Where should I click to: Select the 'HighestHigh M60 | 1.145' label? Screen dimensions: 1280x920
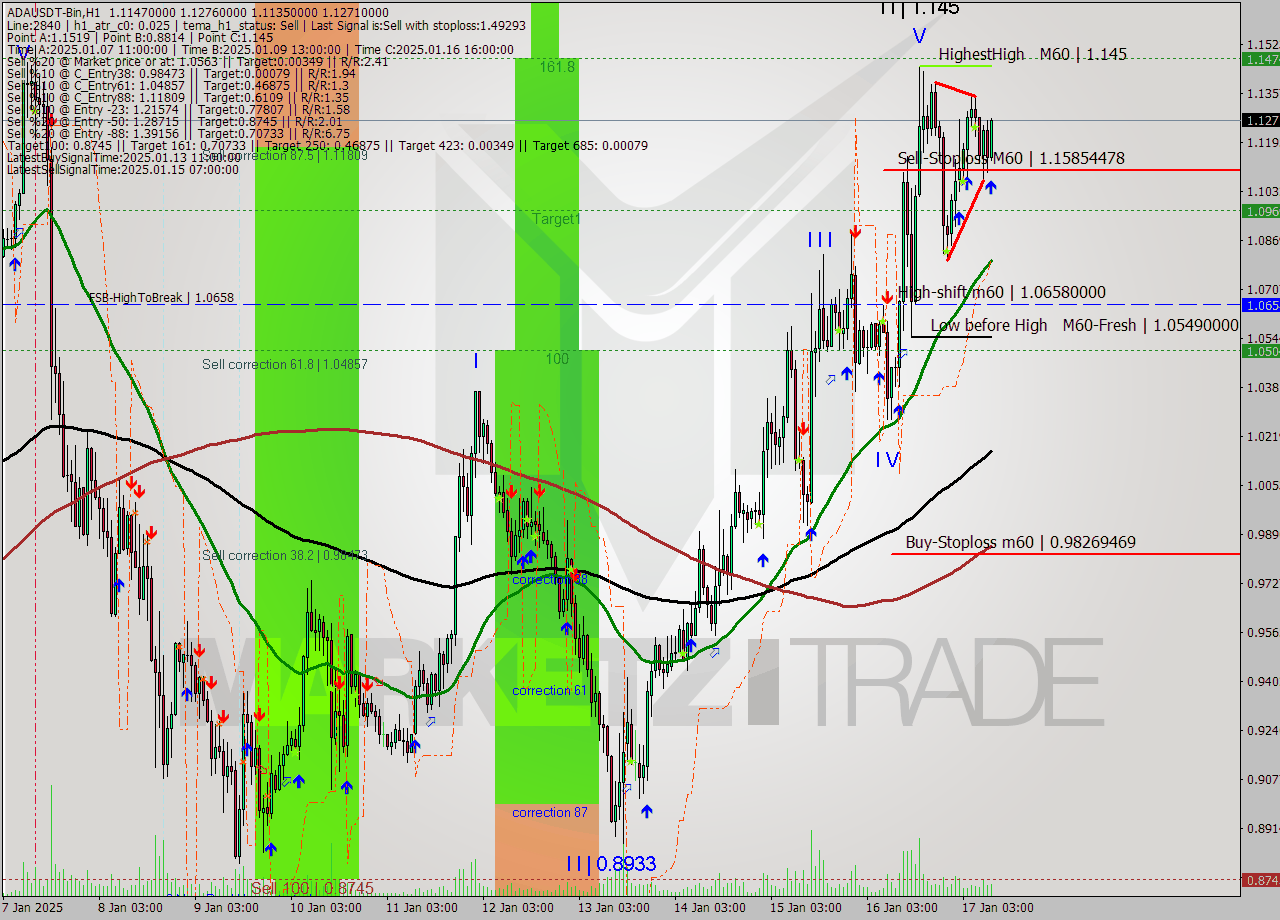pyautogui.click(x=1033, y=54)
